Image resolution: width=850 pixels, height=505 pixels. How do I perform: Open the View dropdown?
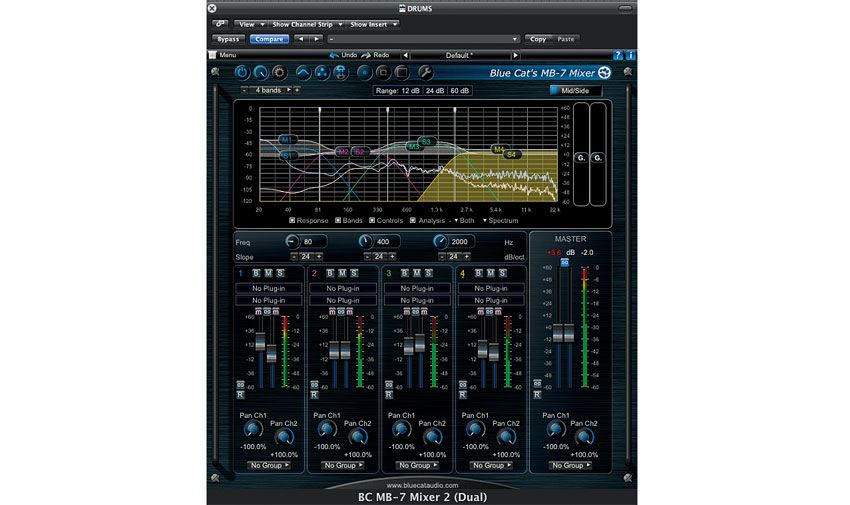[x=250, y=24]
